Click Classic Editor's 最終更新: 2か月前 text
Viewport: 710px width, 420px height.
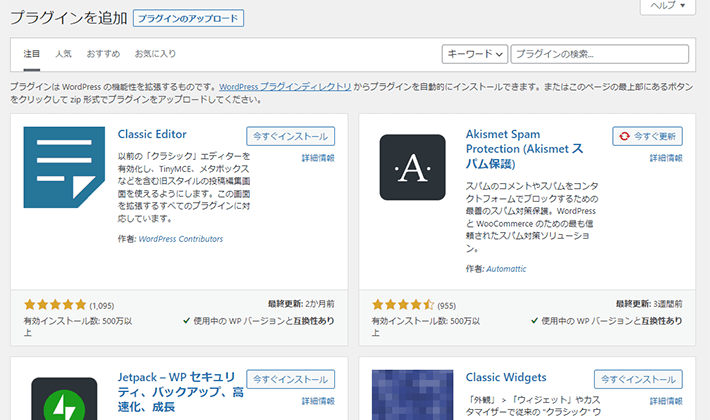(x=301, y=304)
